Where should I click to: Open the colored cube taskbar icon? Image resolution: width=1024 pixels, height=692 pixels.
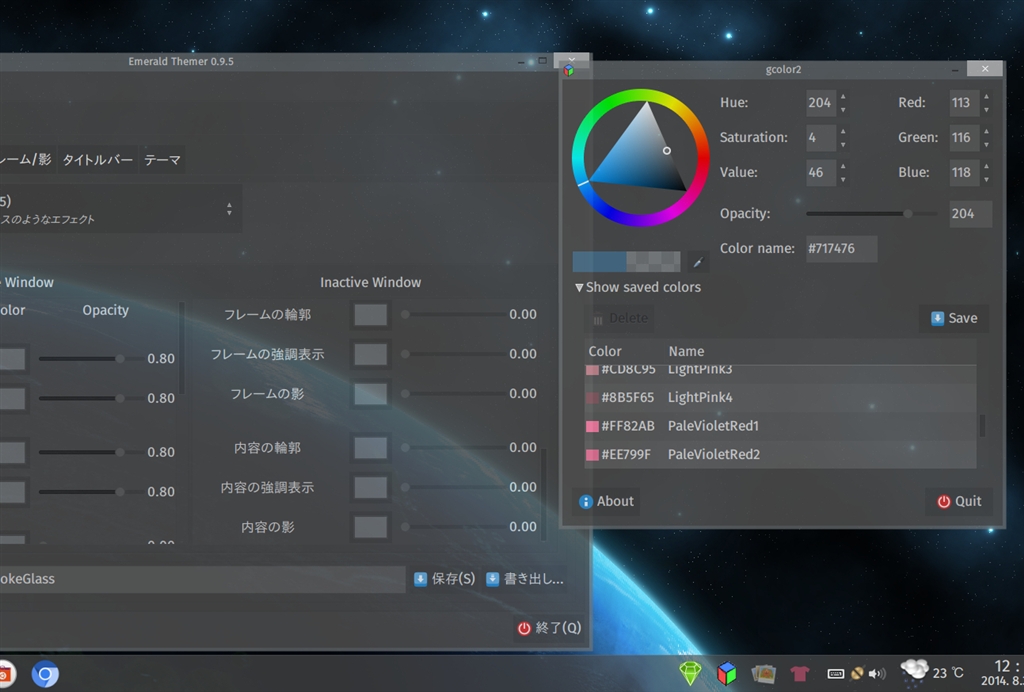pos(726,673)
